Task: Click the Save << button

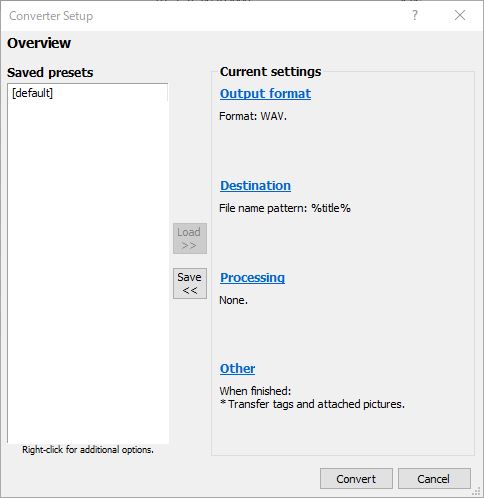Action: click(x=190, y=283)
